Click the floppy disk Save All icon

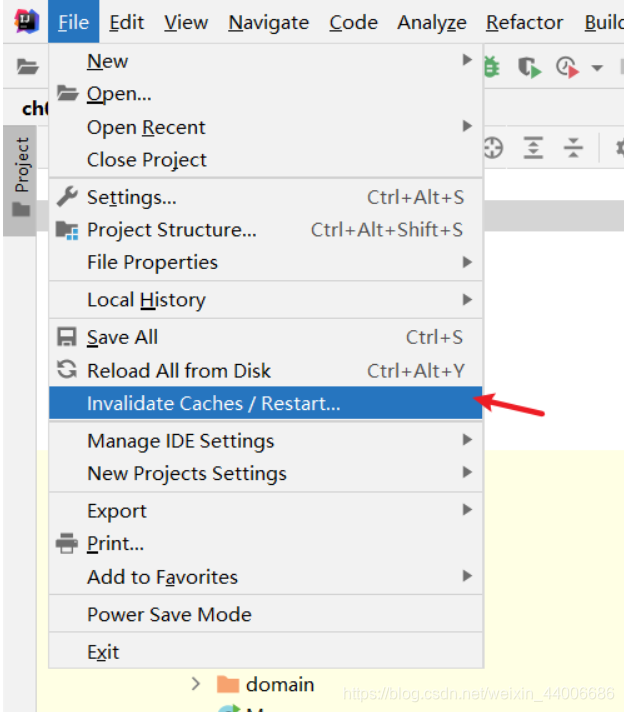click(x=67, y=337)
